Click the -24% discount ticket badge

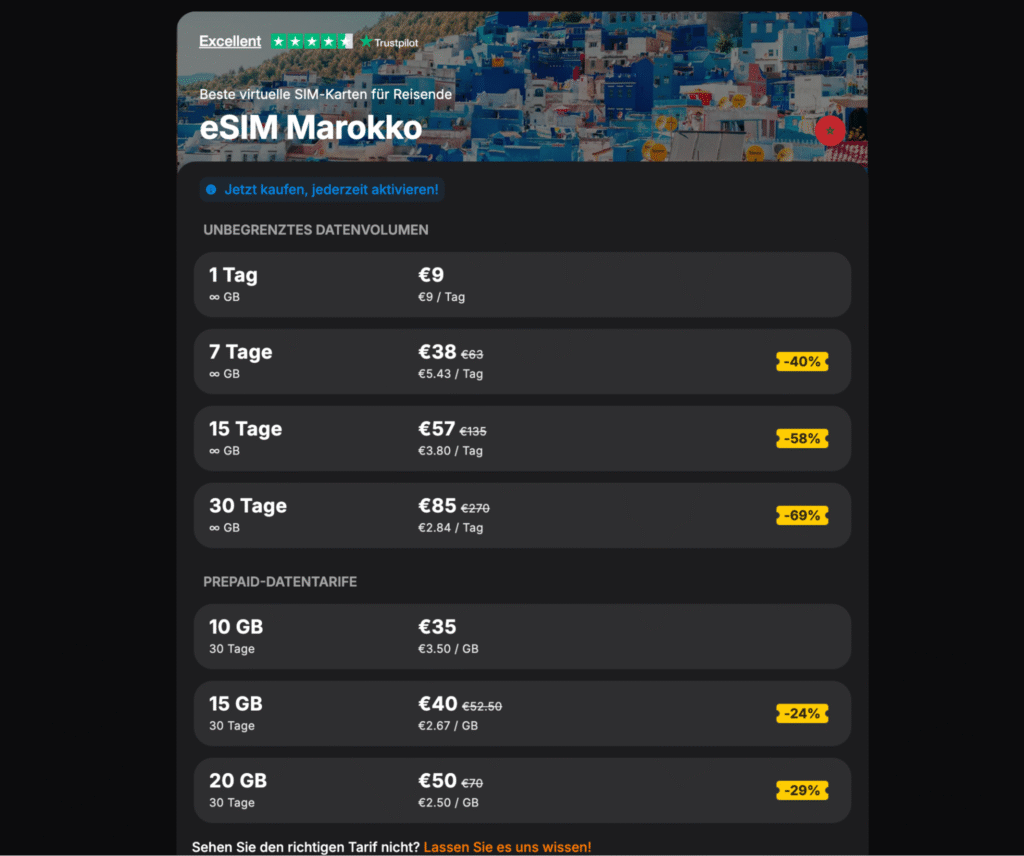802,713
